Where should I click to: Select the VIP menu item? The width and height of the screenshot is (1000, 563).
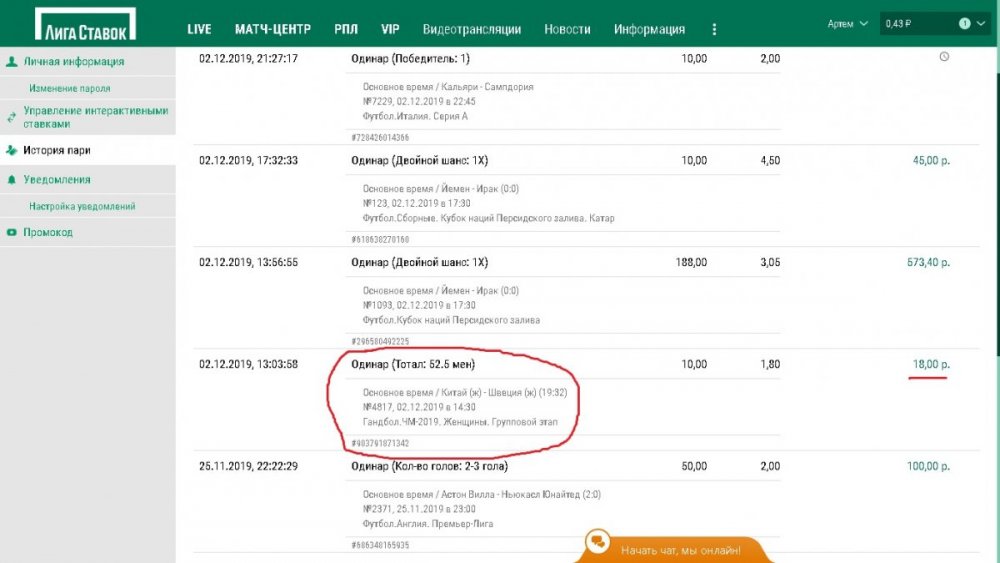pyautogui.click(x=390, y=29)
